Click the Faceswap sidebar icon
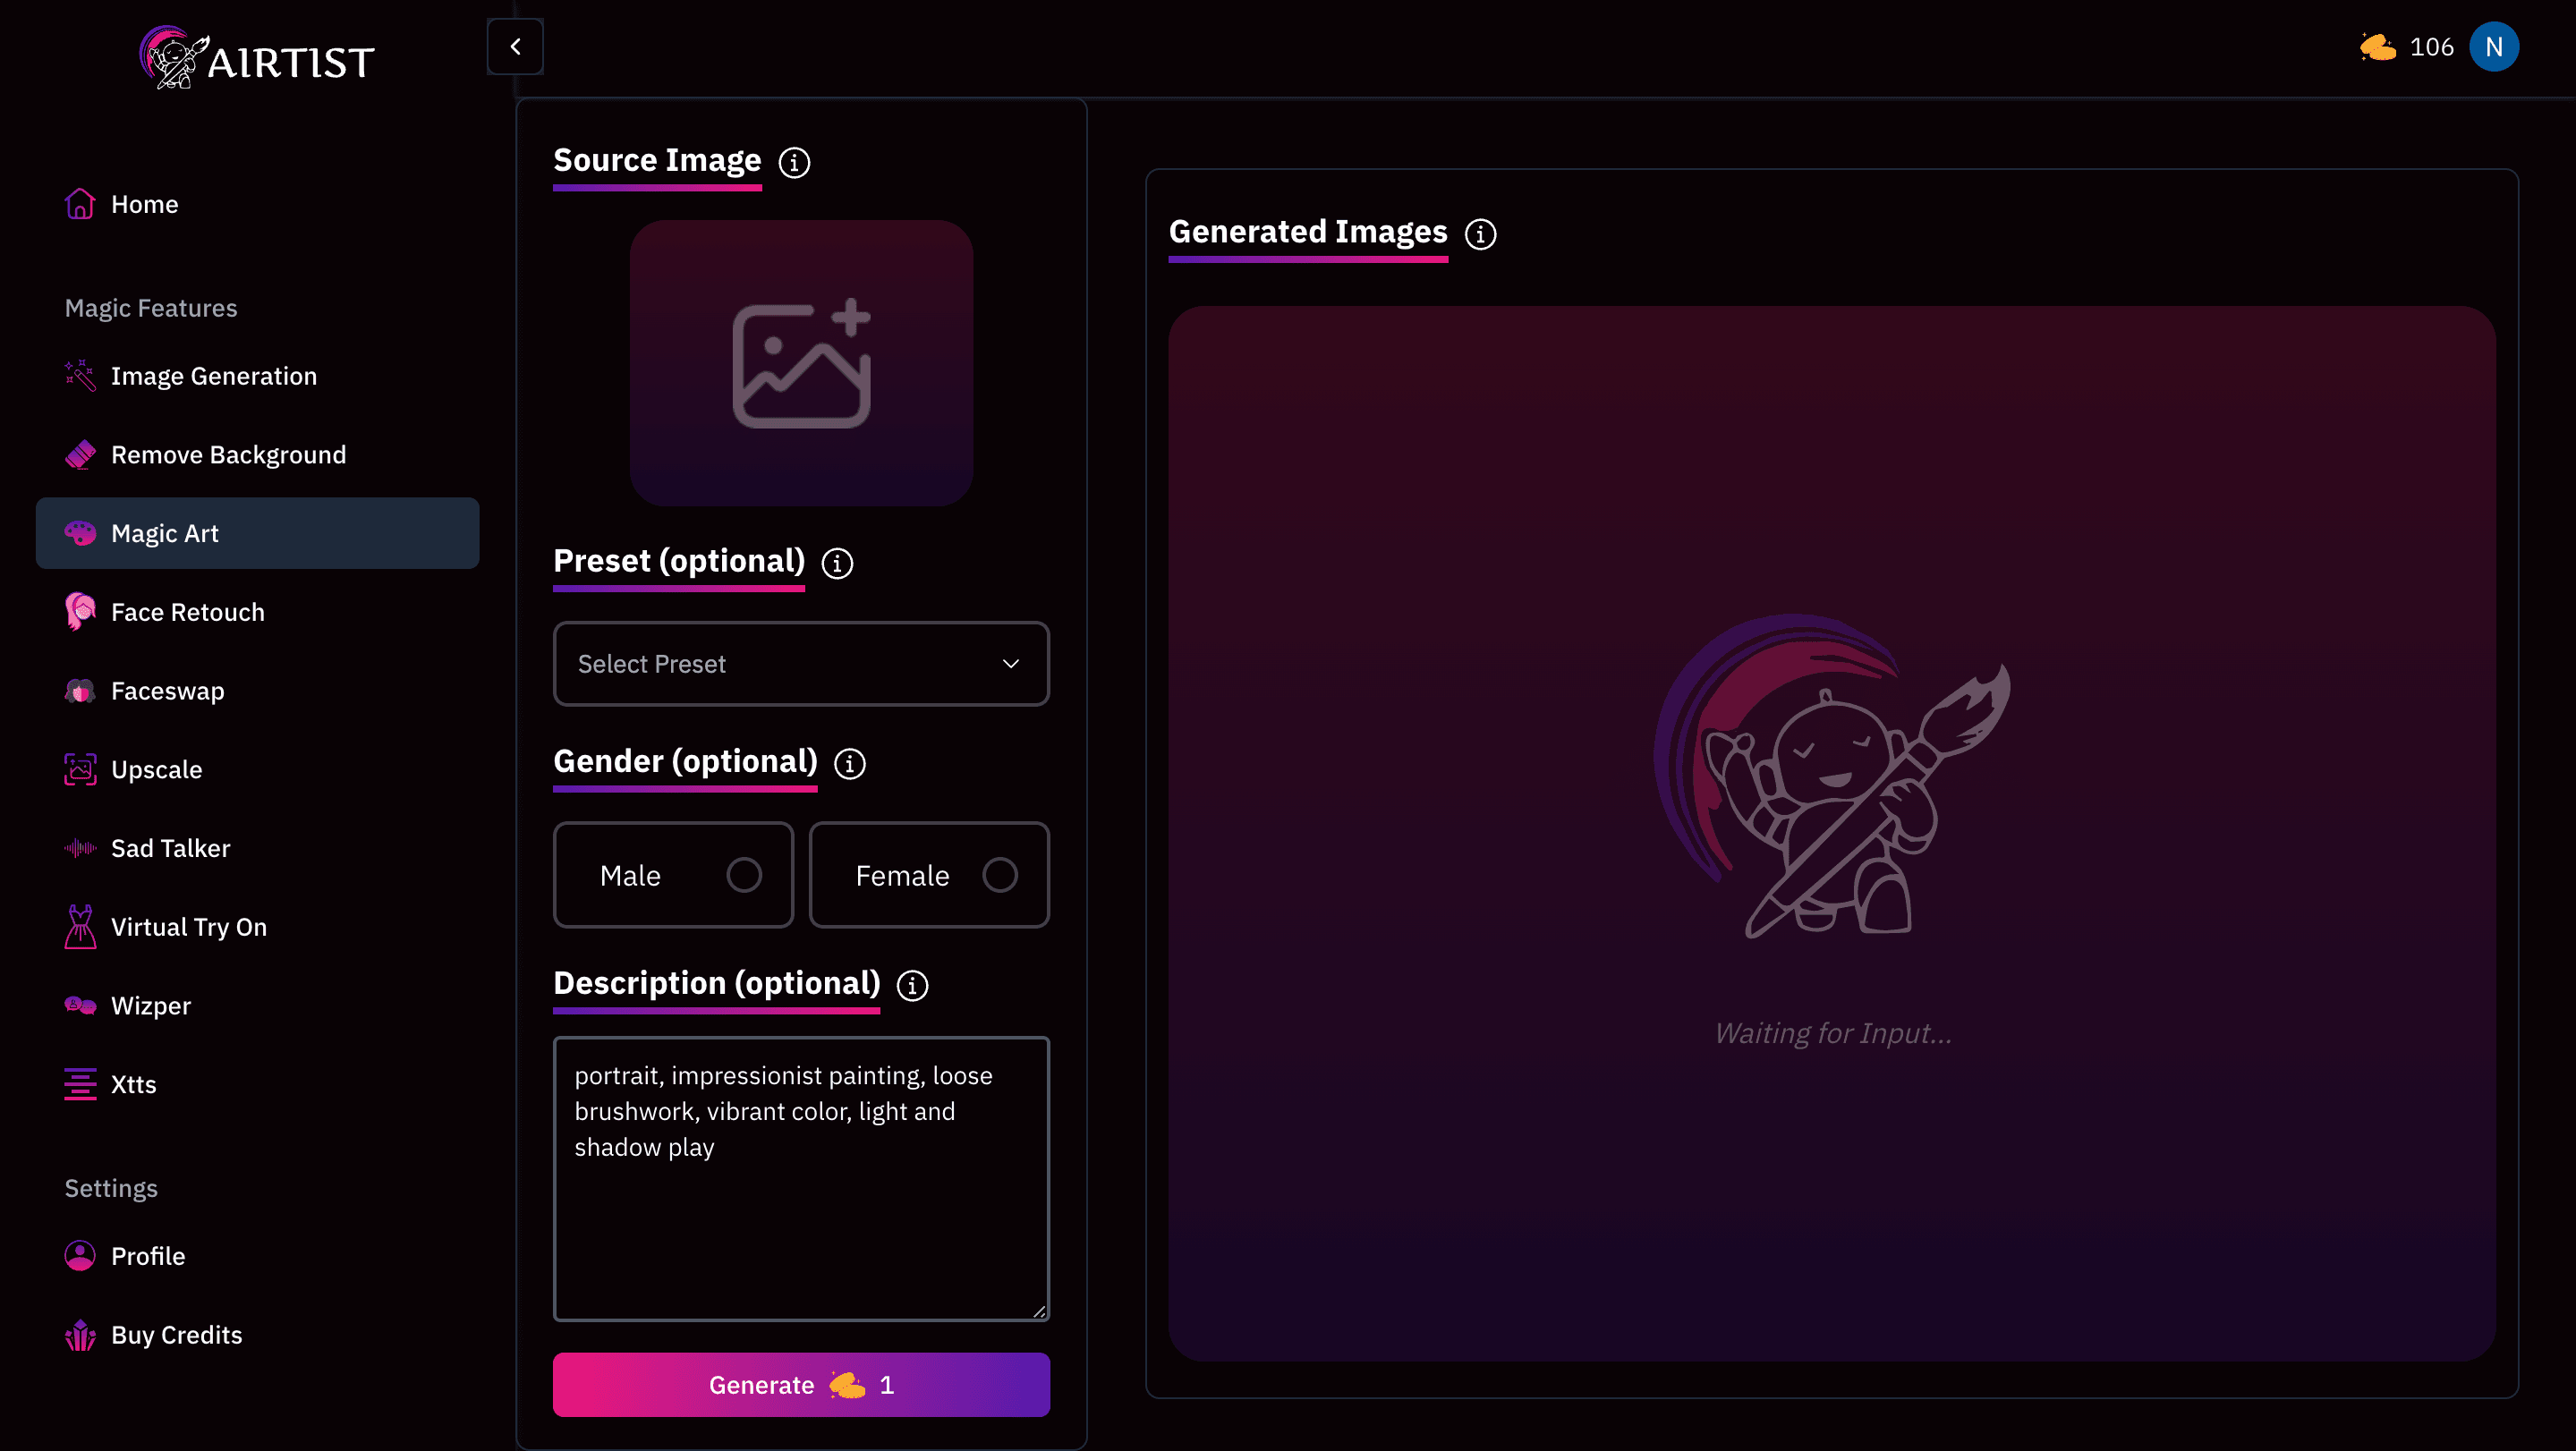The image size is (2576, 1451). (80, 690)
